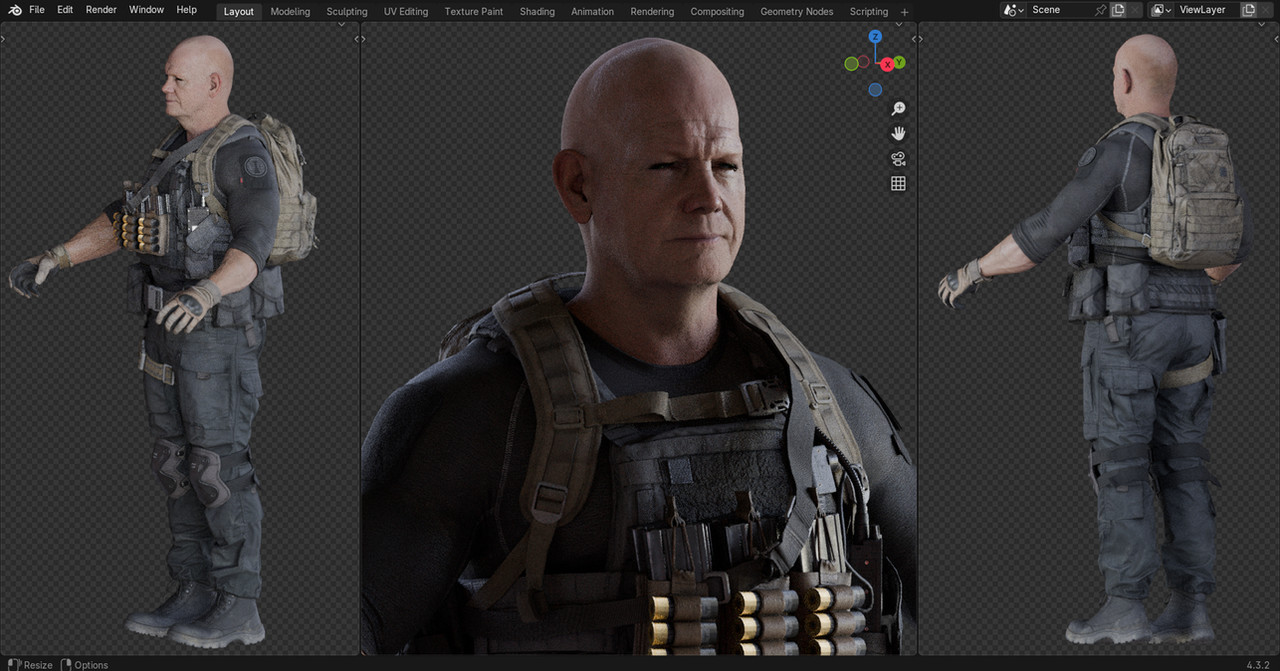
Task: Expand middle viewport header chevron
Action: [x=899, y=24]
